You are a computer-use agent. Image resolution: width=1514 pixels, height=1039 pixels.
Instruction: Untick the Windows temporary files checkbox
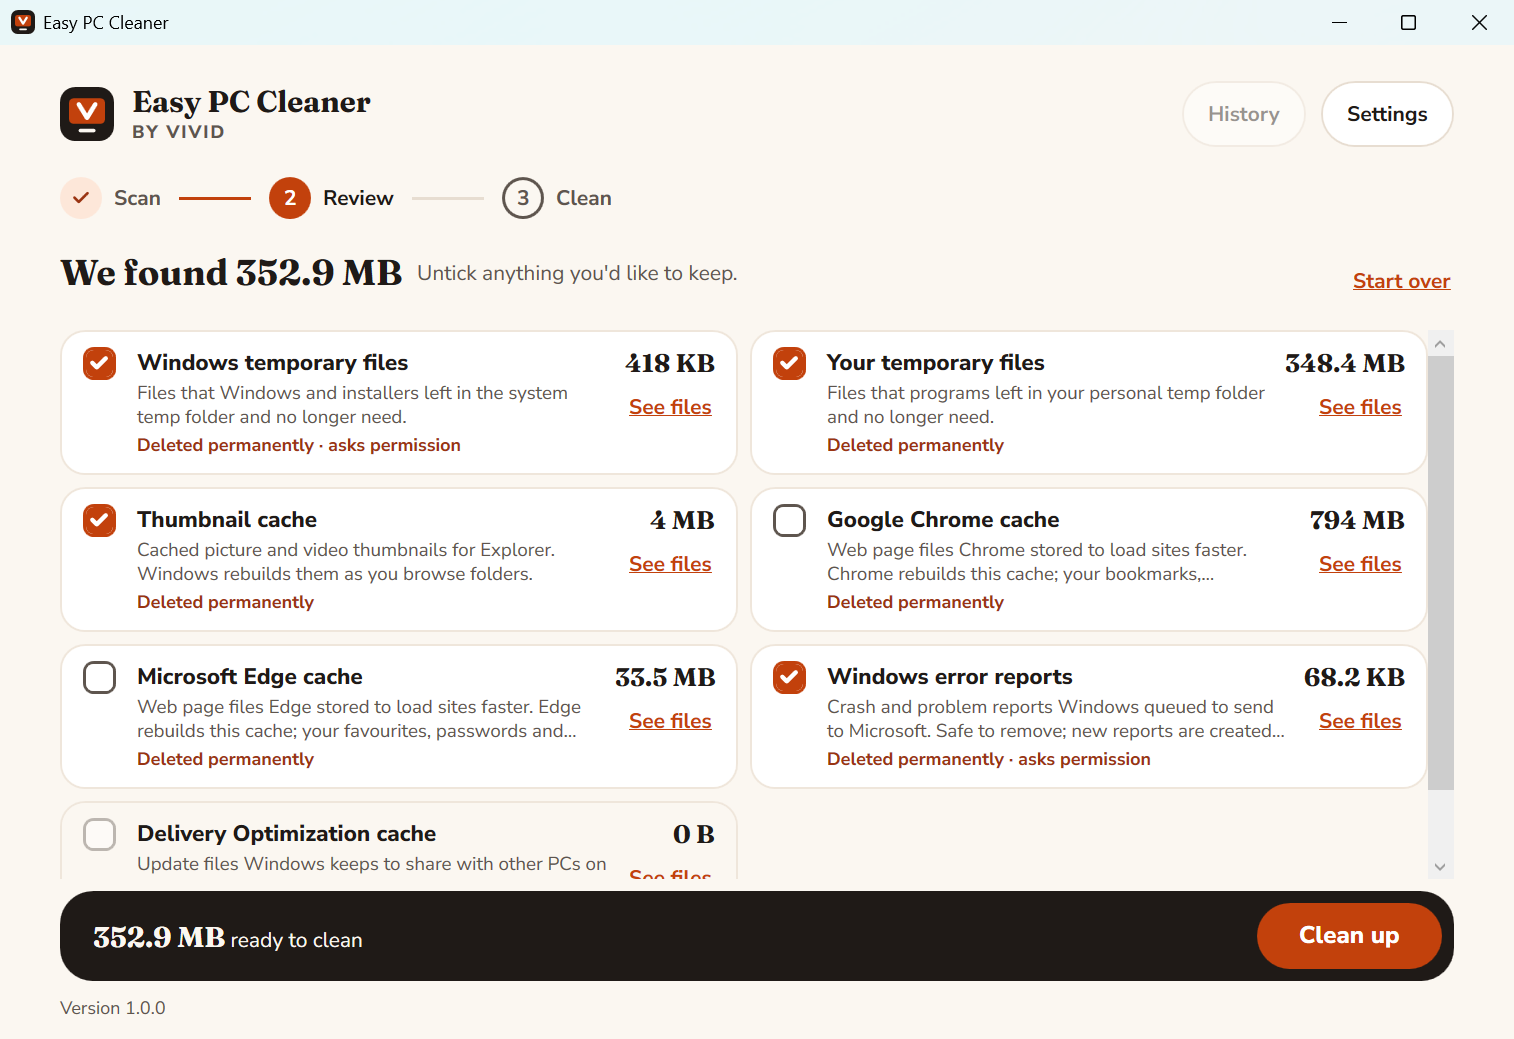(x=100, y=363)
